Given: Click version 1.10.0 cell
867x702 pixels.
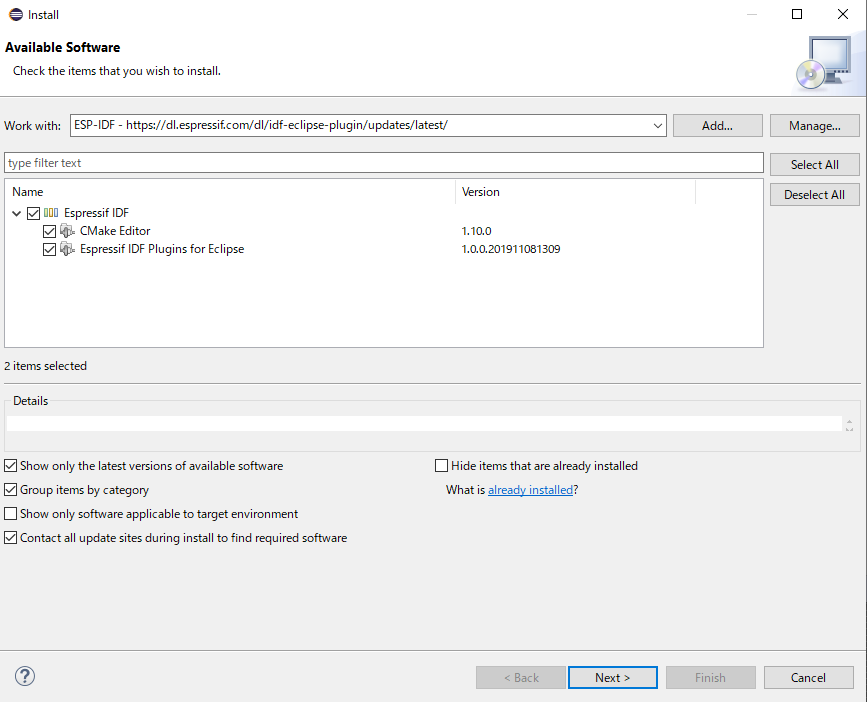Looking at the screenshot, I should point(477,231).
